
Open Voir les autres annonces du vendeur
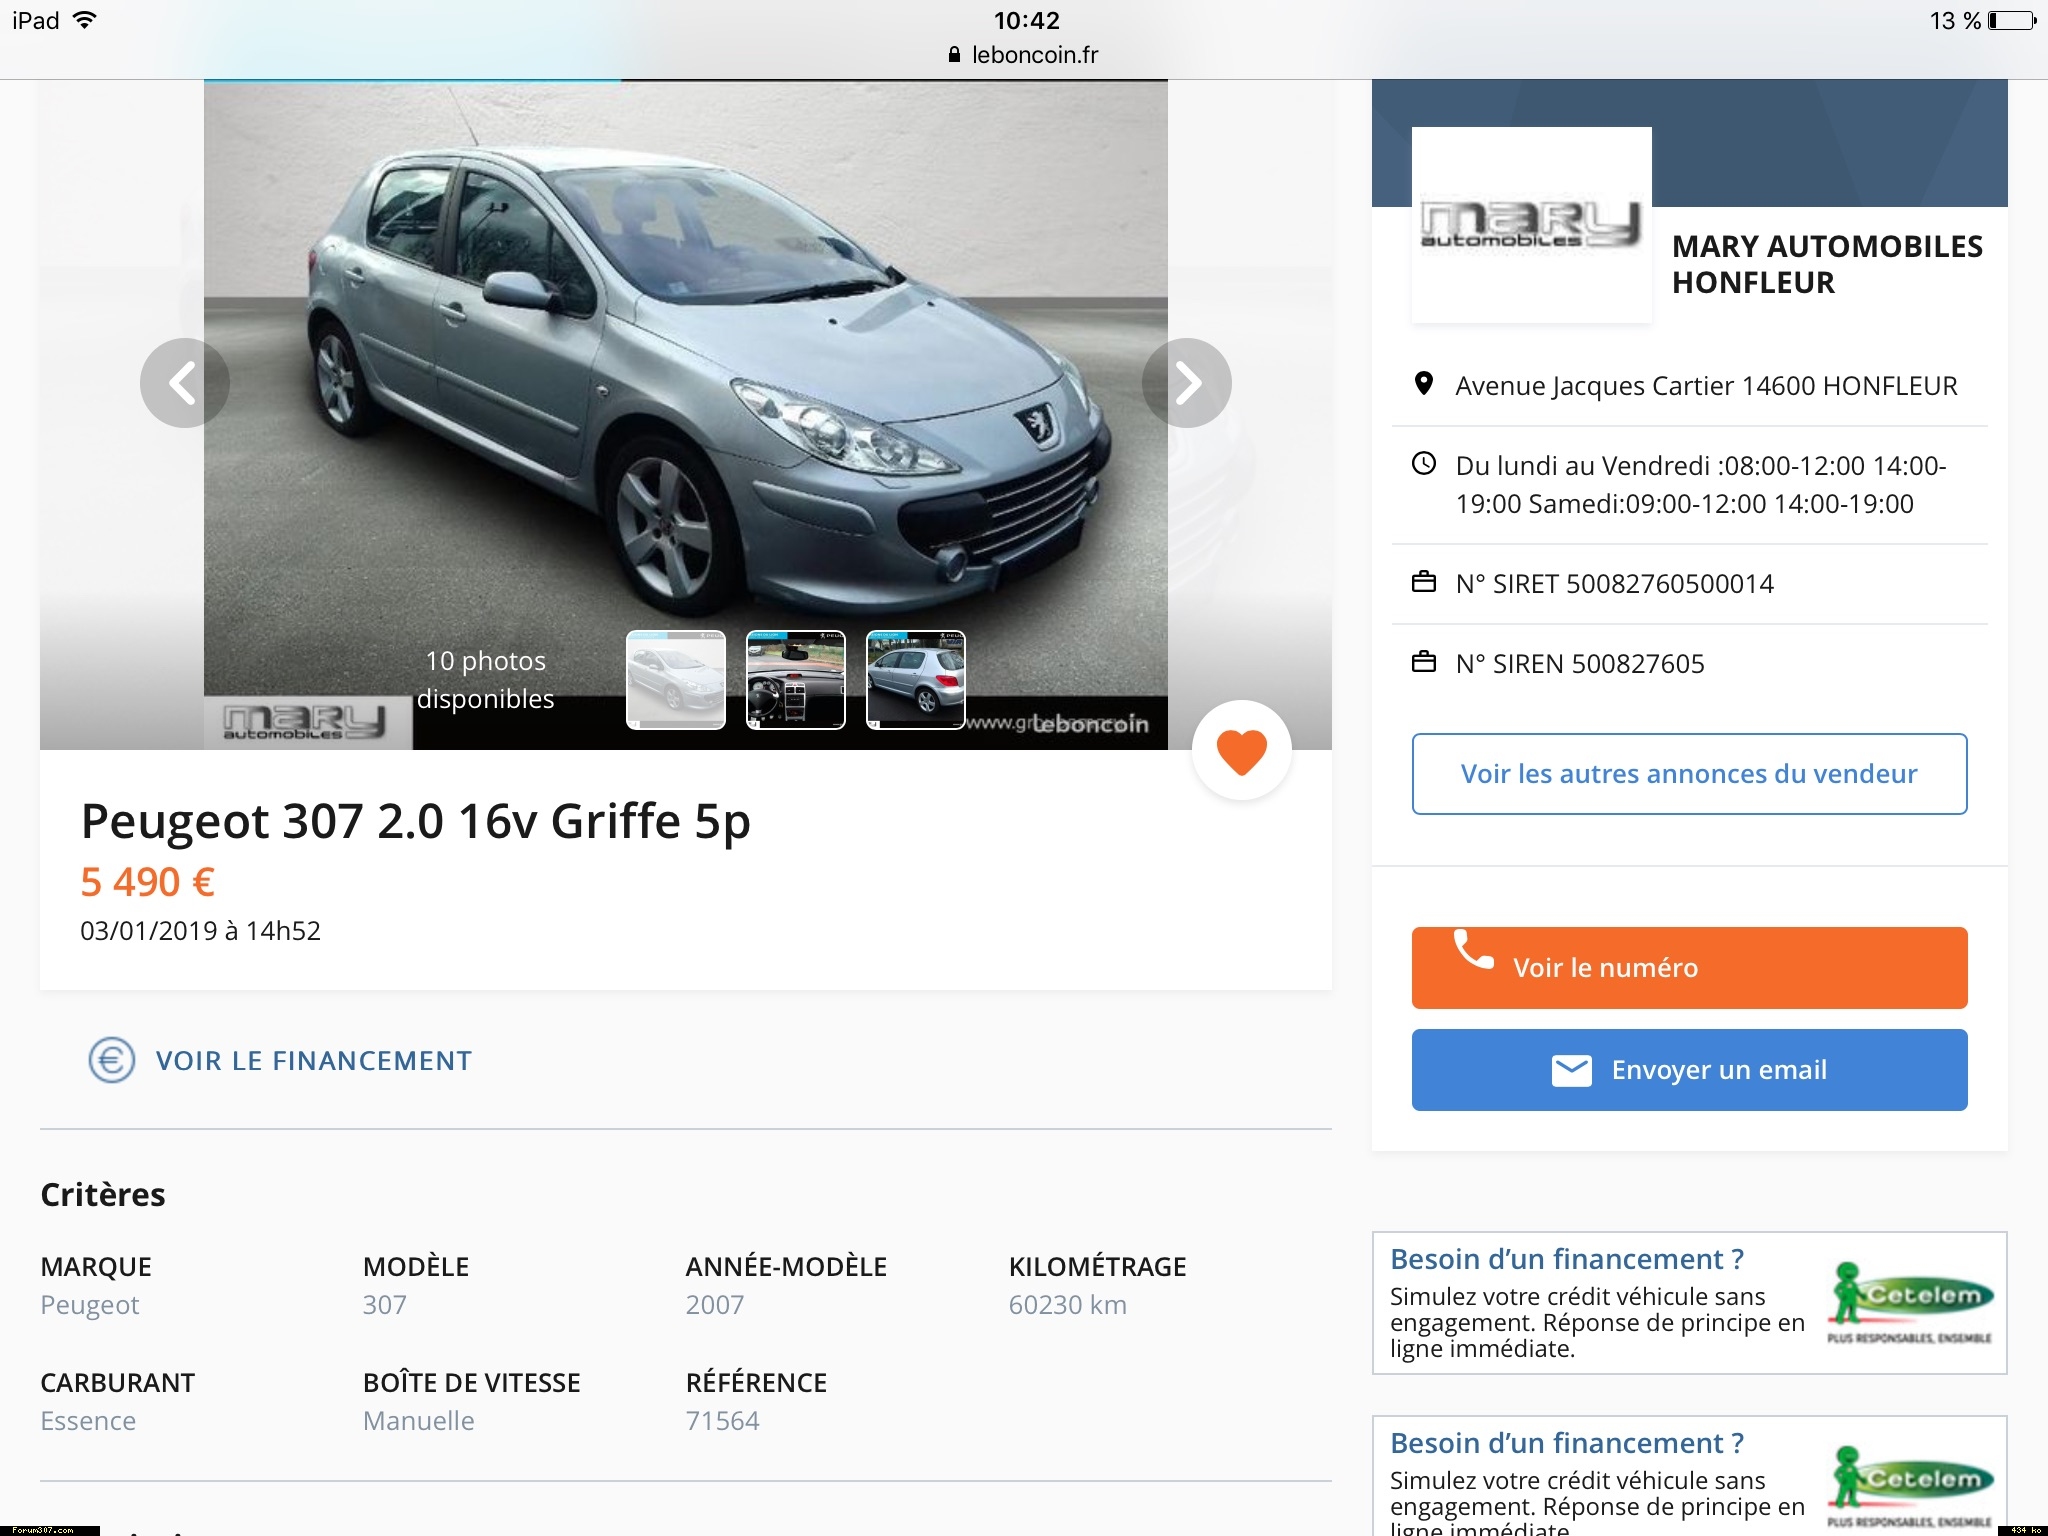(x=1689, y=774)
